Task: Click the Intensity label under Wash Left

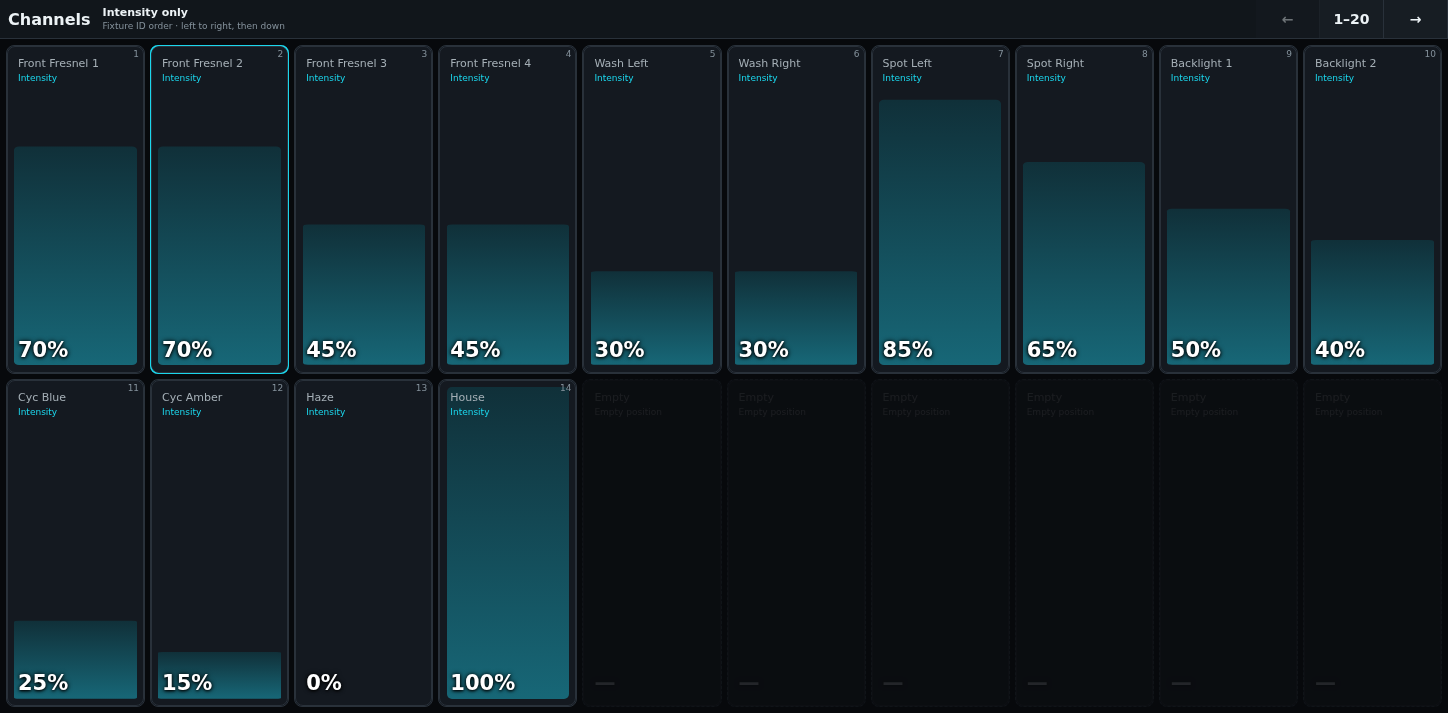Action: click(614, 78)
